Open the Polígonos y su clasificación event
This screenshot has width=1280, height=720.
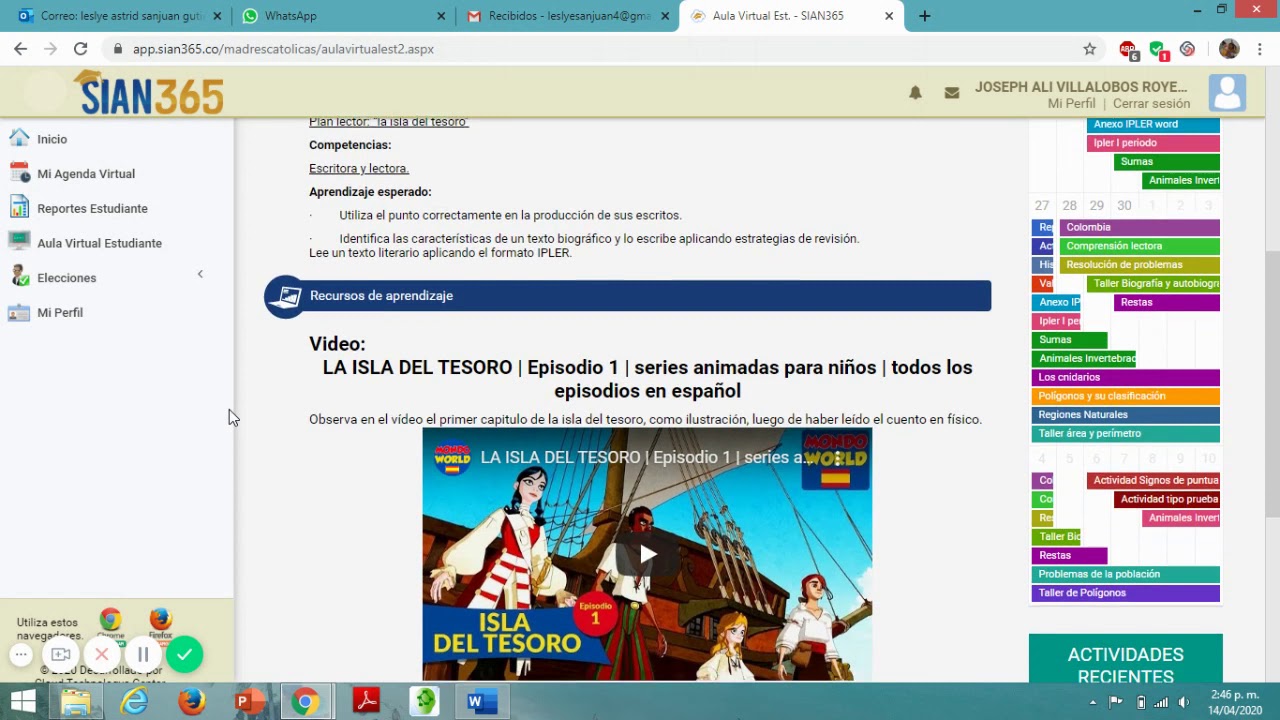pos(1125,396)
